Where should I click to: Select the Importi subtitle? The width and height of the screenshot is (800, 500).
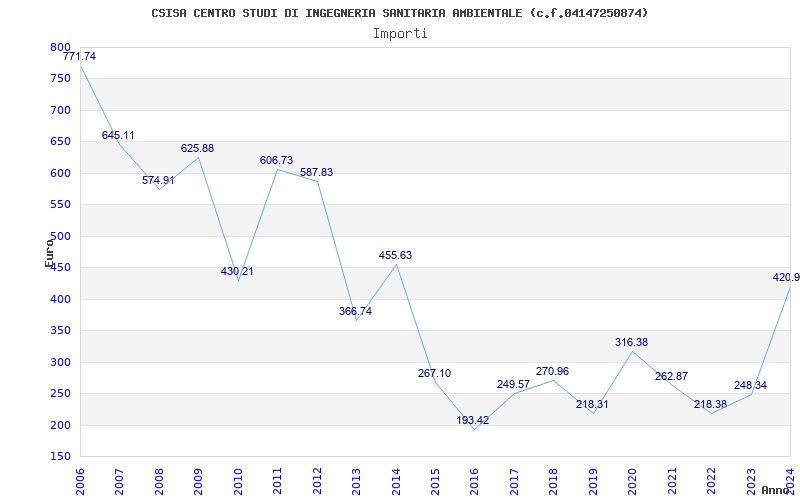point(400,34)
